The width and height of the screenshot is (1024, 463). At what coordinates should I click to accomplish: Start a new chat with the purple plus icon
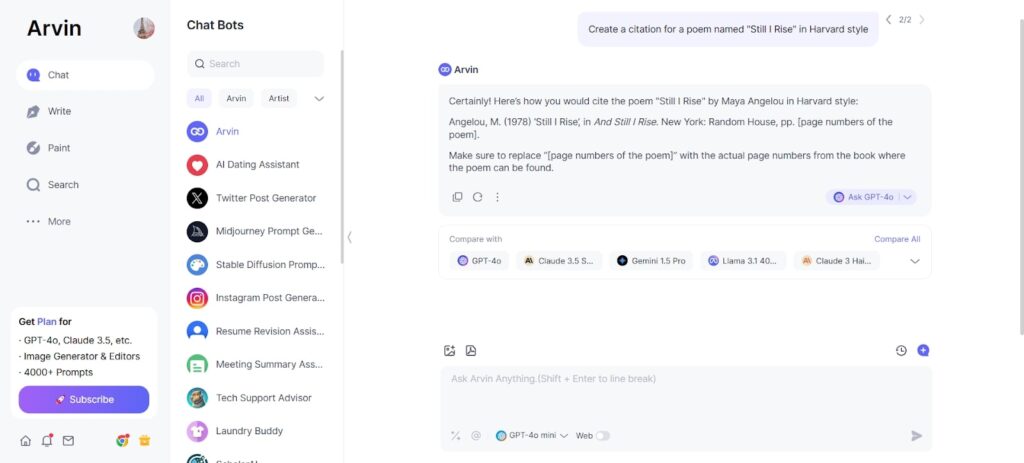point(923,351)
